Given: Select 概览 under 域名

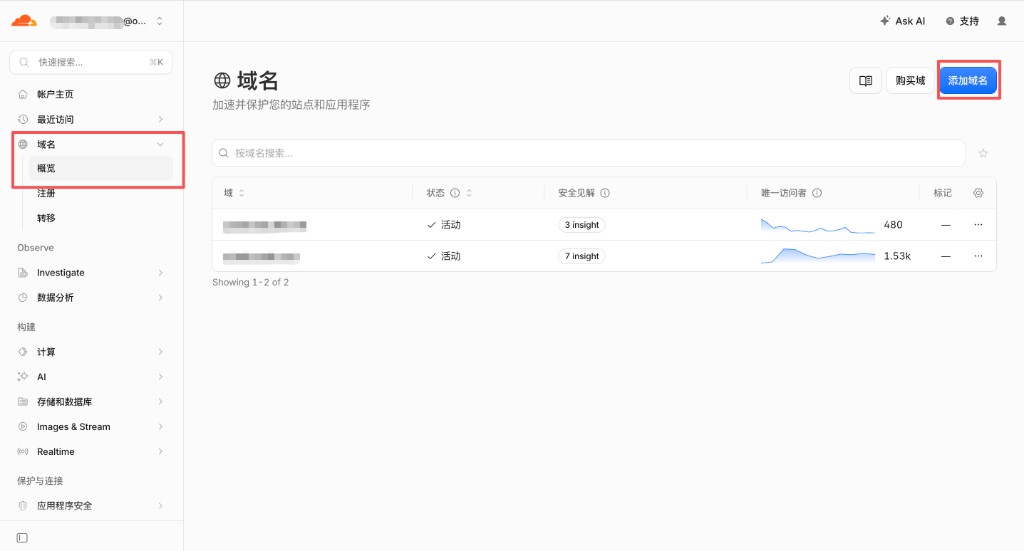Looking at the screenshot, I should 100,168.
